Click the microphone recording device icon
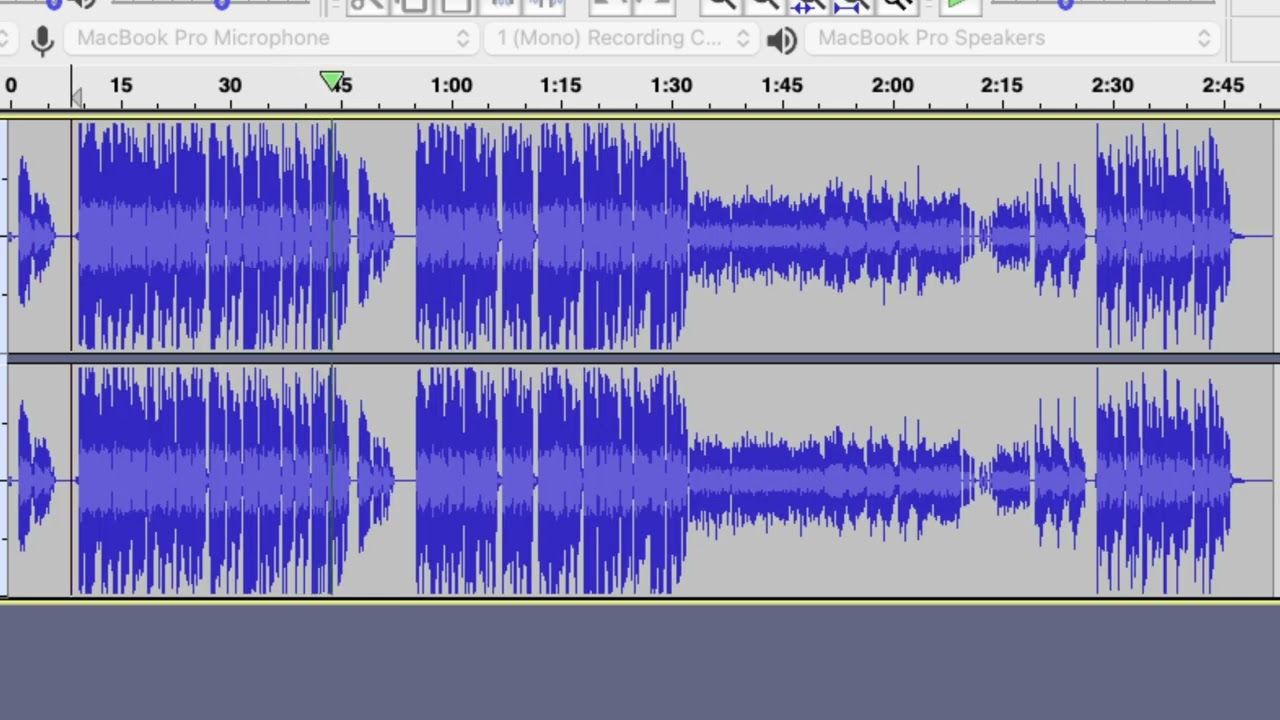 (x=42, y=40)
